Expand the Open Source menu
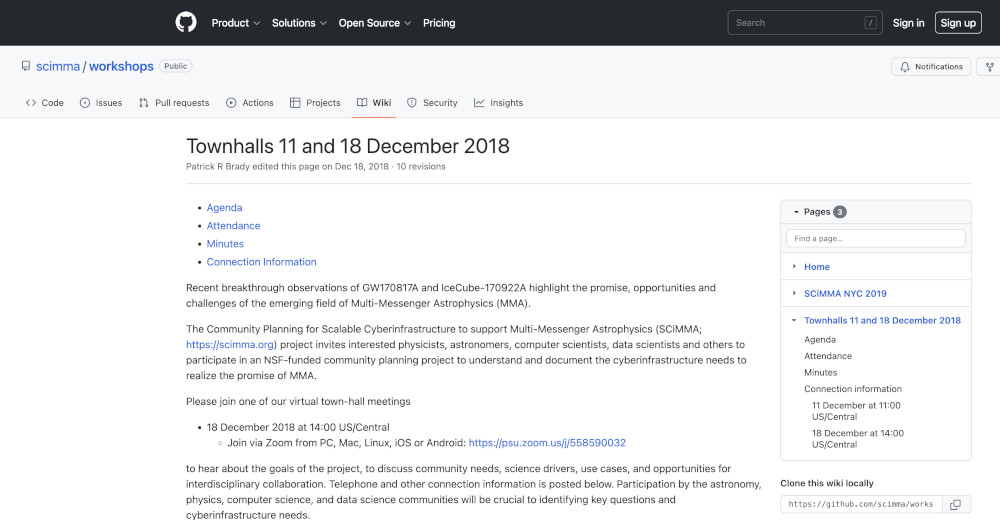1000x520 pixels. [x=375, y=23]
